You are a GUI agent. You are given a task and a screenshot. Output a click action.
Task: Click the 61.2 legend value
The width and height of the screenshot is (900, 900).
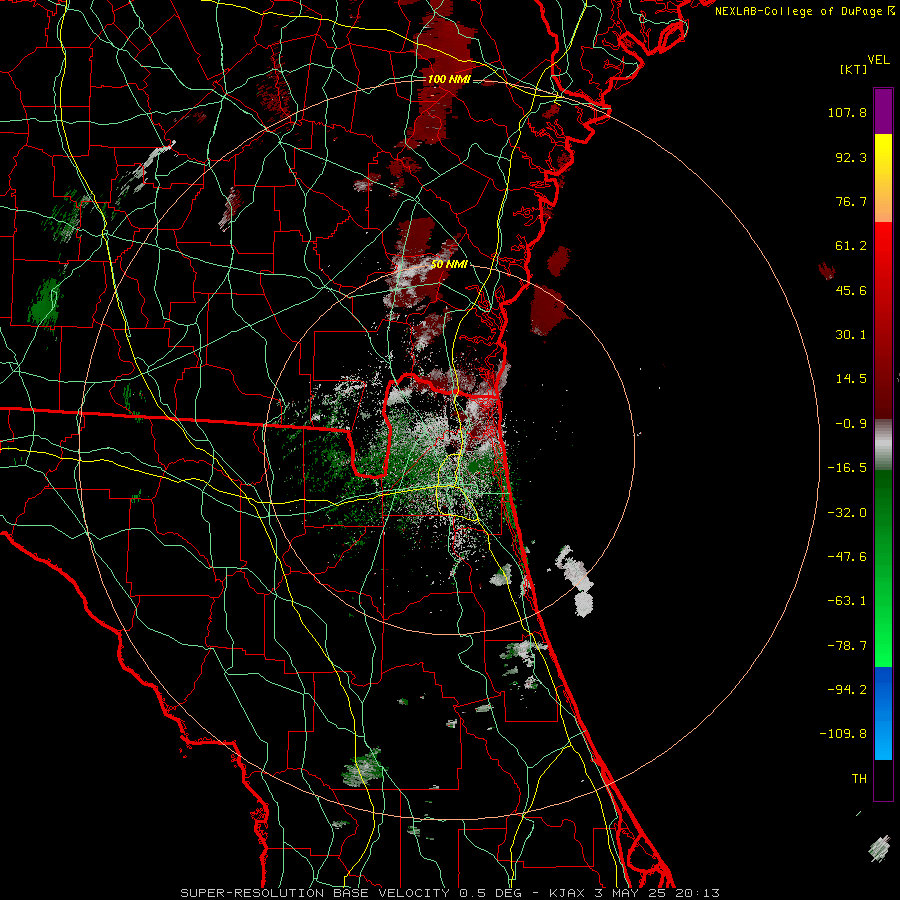(851, 246)
